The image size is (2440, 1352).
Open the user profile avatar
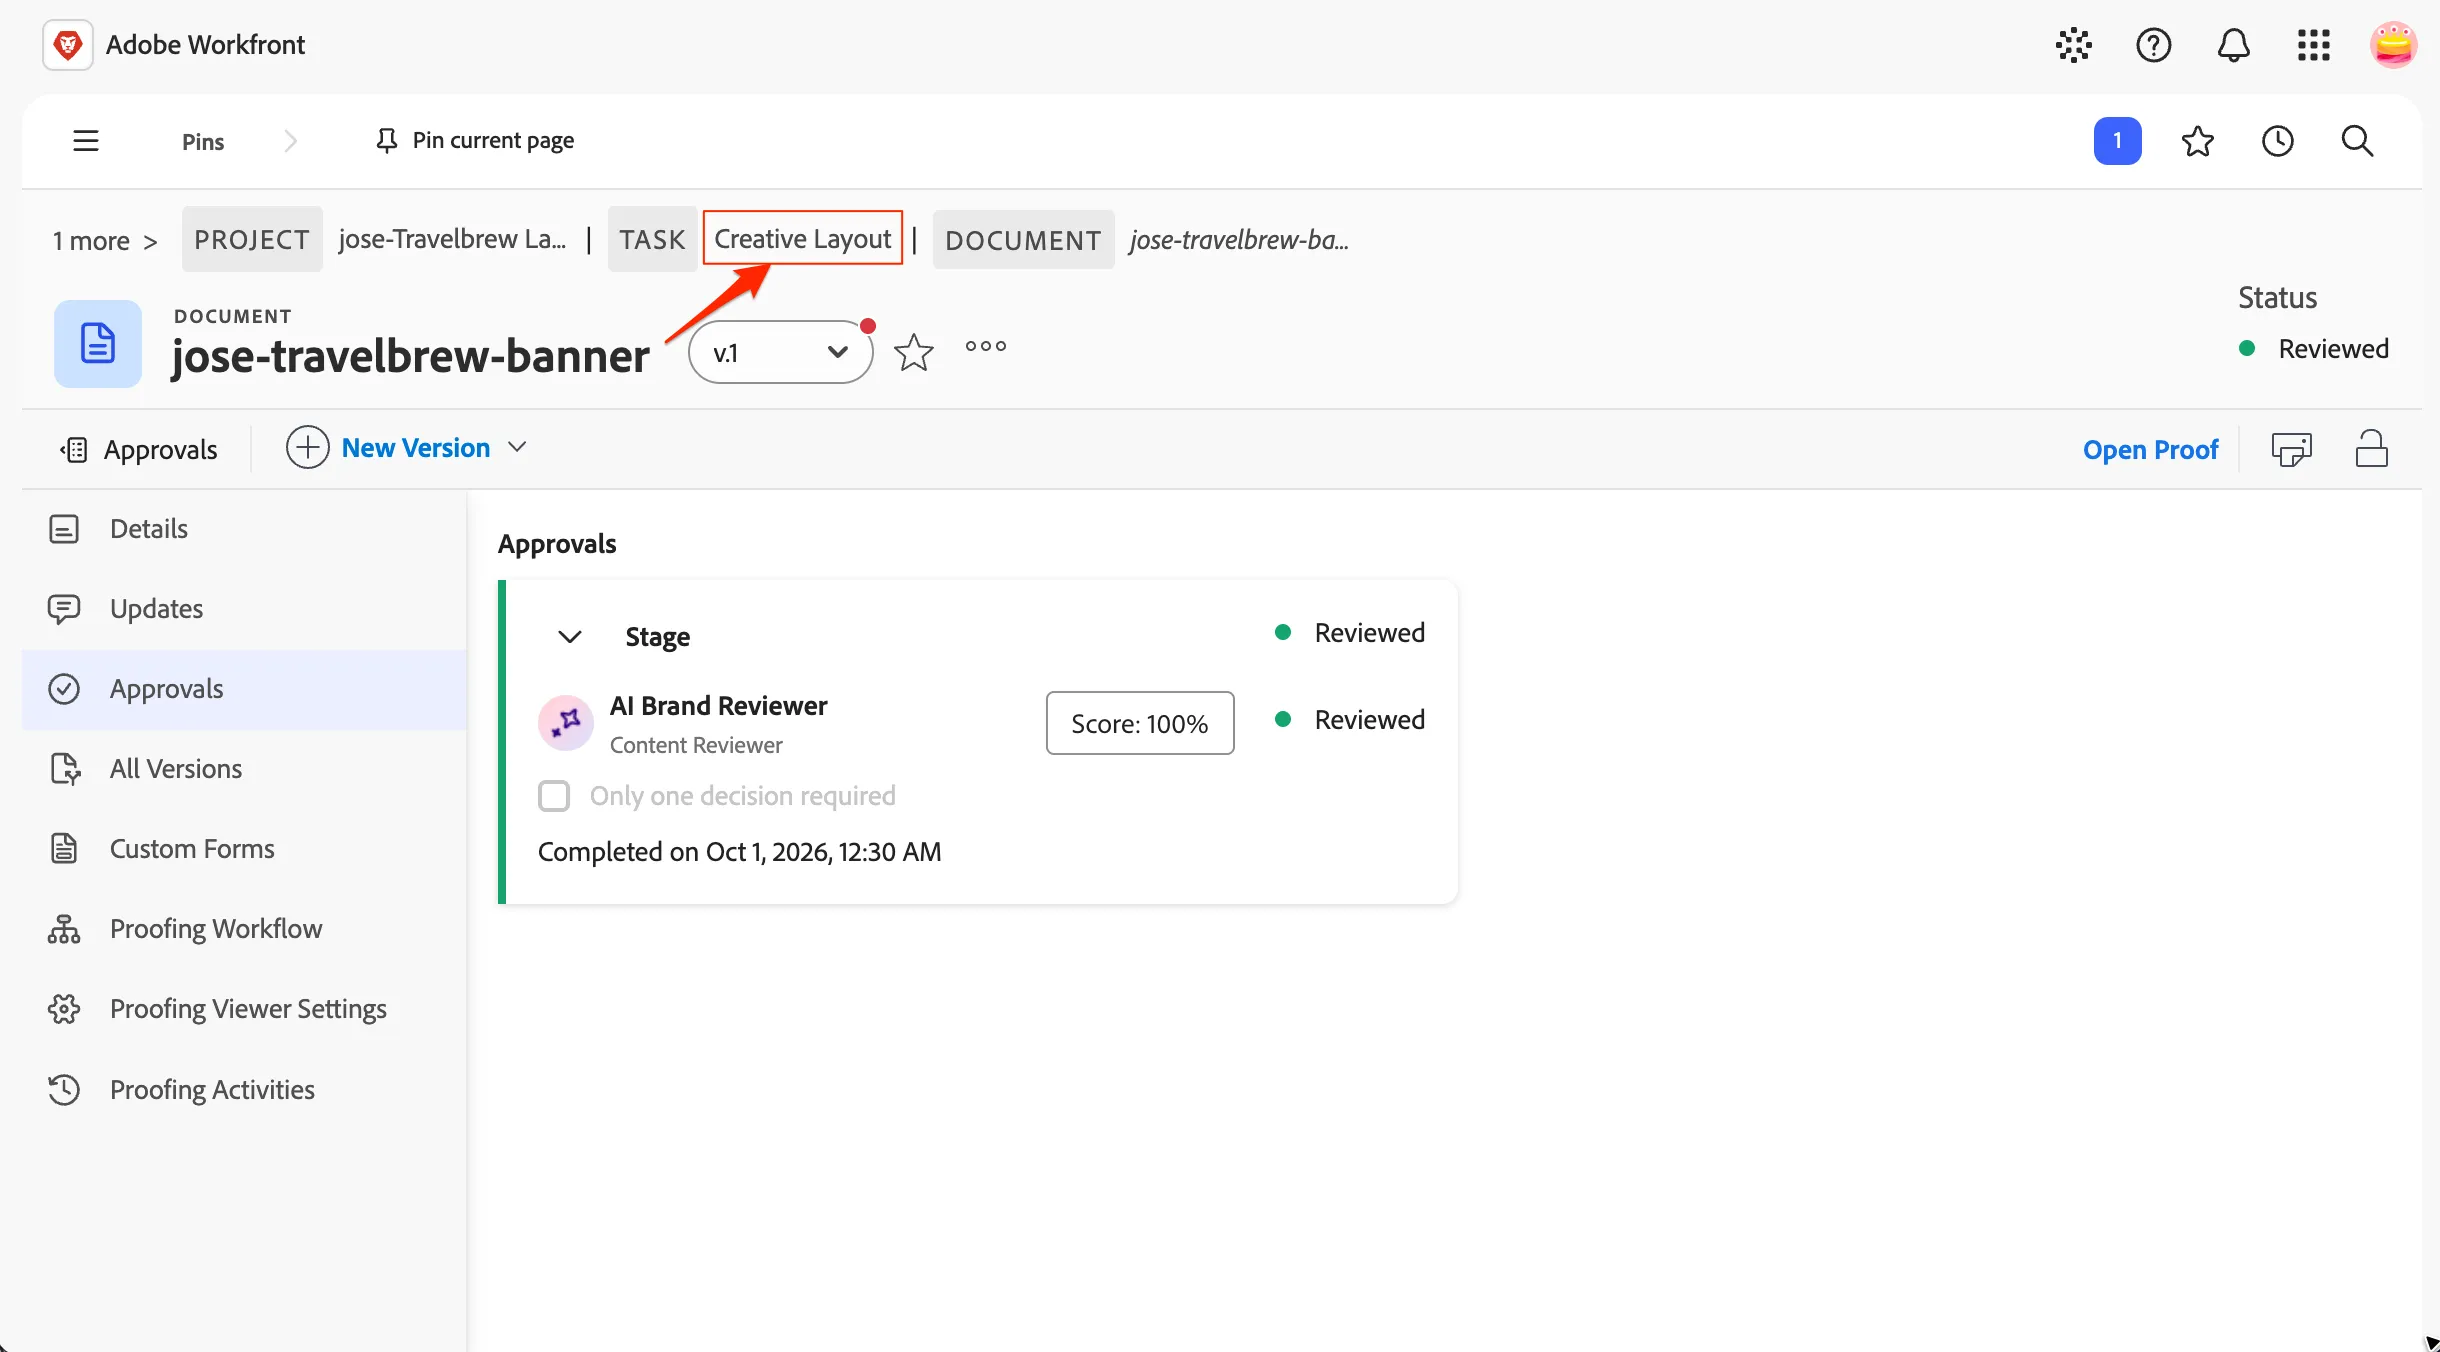[x=2393, y=45]
